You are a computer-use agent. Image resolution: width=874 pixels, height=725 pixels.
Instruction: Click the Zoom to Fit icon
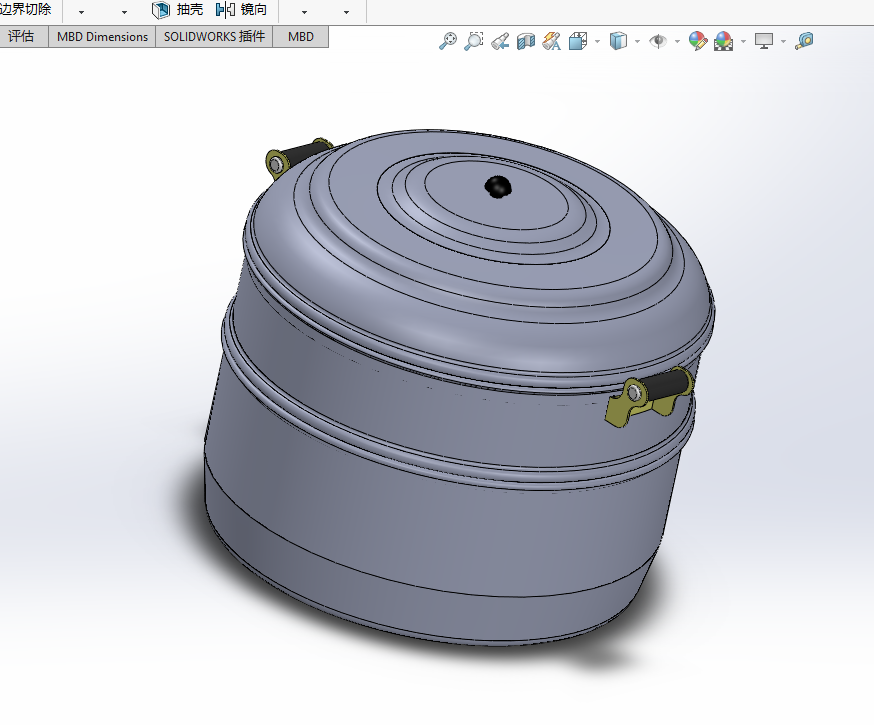tap(449, 41)
